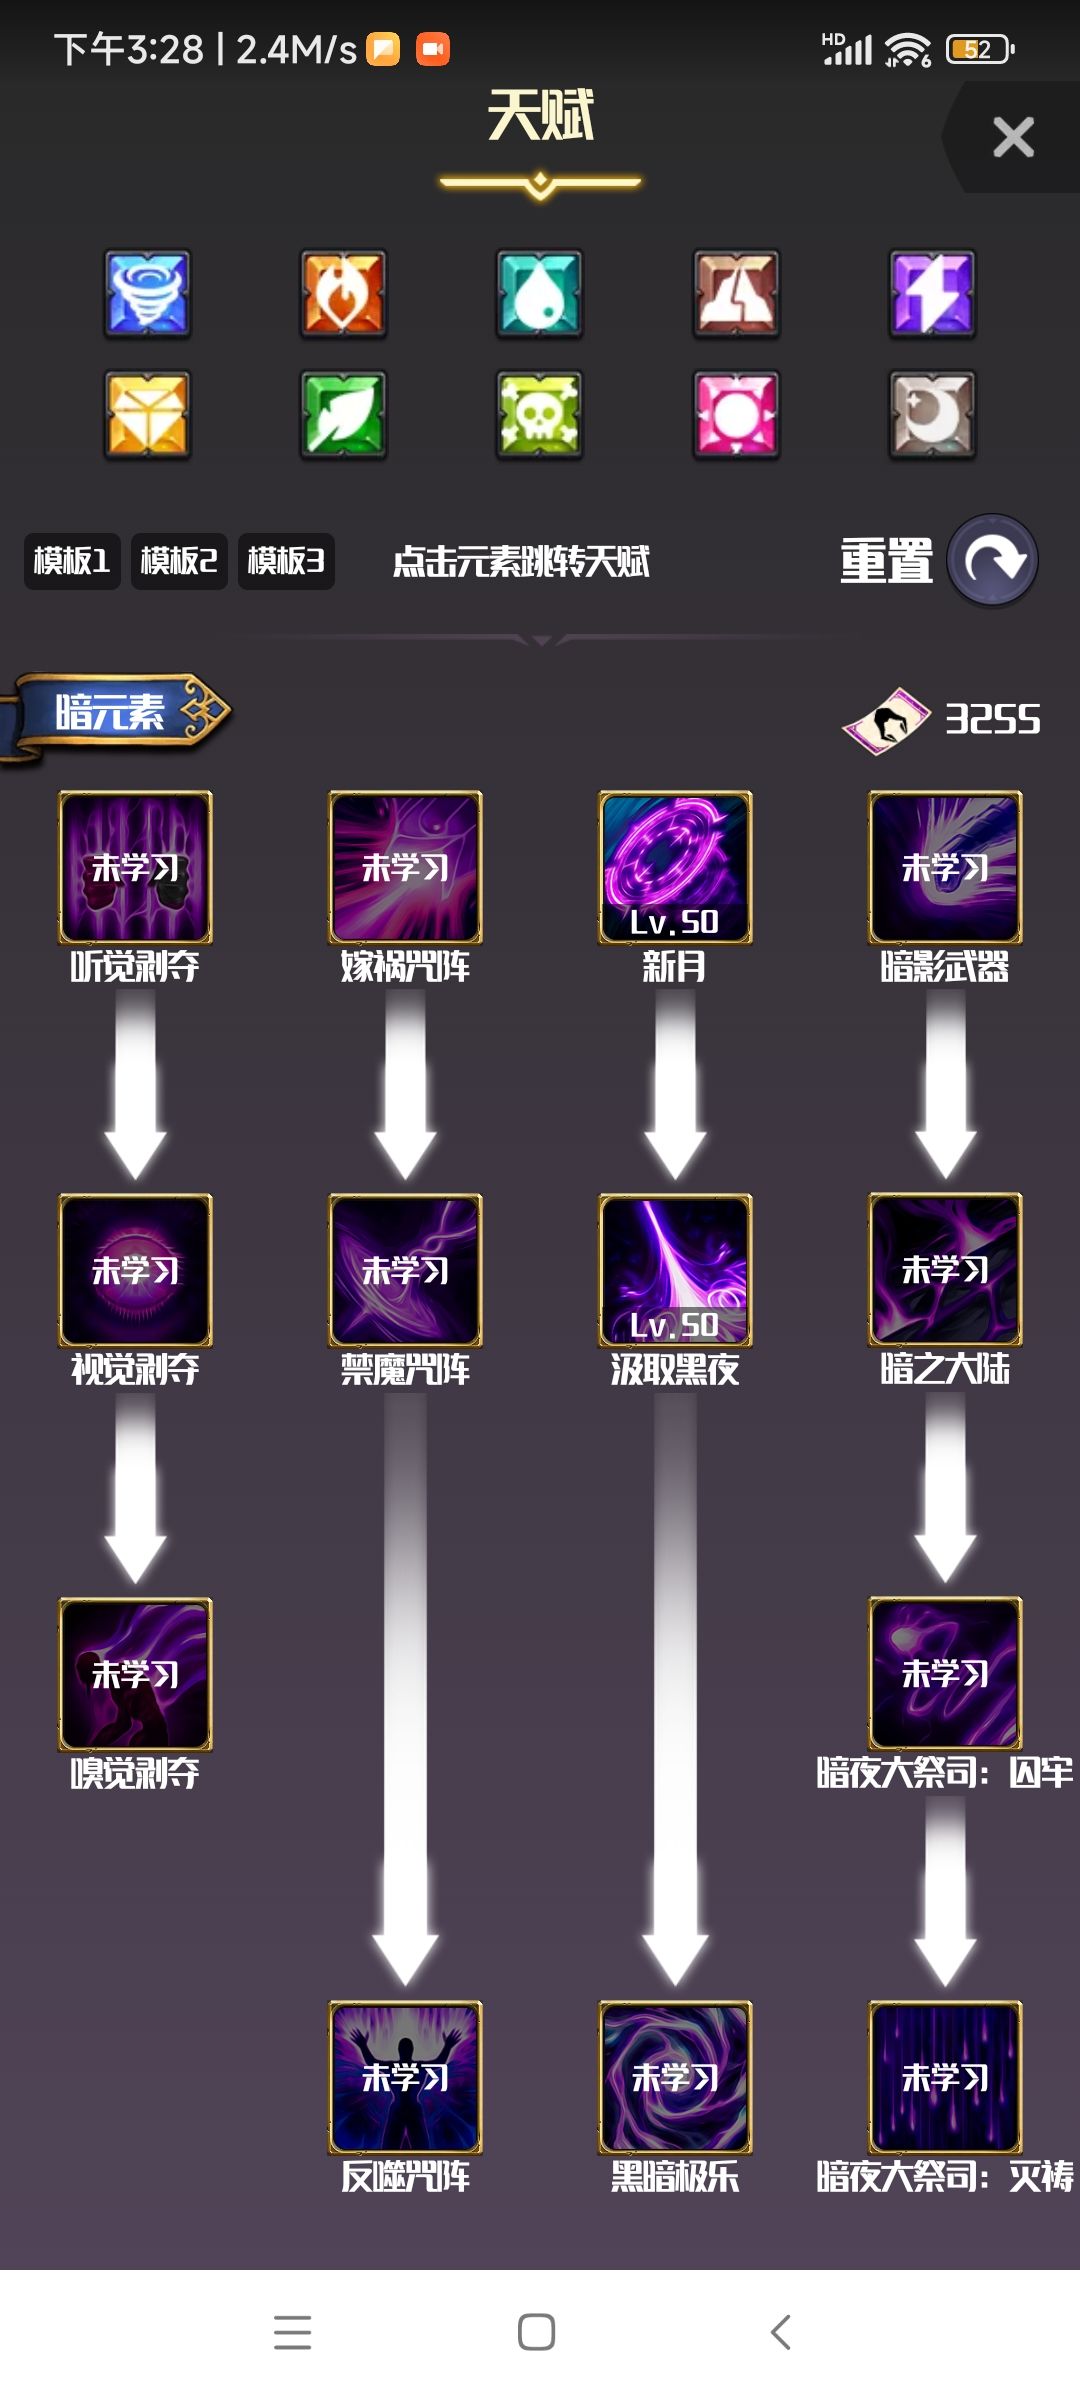Select the 反噬咒阵 talent skill
The width and height of the screenshot is (1080, 2400).
[x=405, y=2077]
